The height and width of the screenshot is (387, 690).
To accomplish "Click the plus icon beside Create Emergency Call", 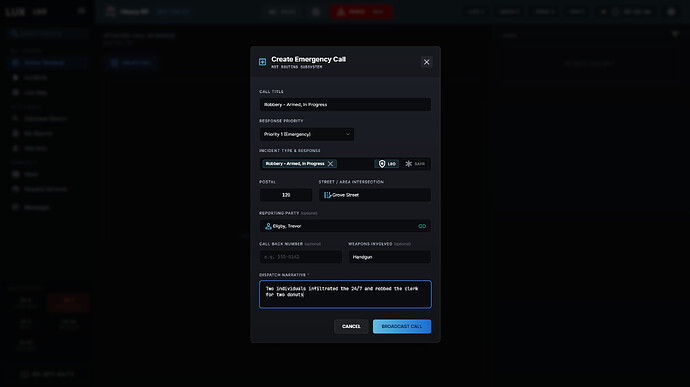I will tap(262, 62).
